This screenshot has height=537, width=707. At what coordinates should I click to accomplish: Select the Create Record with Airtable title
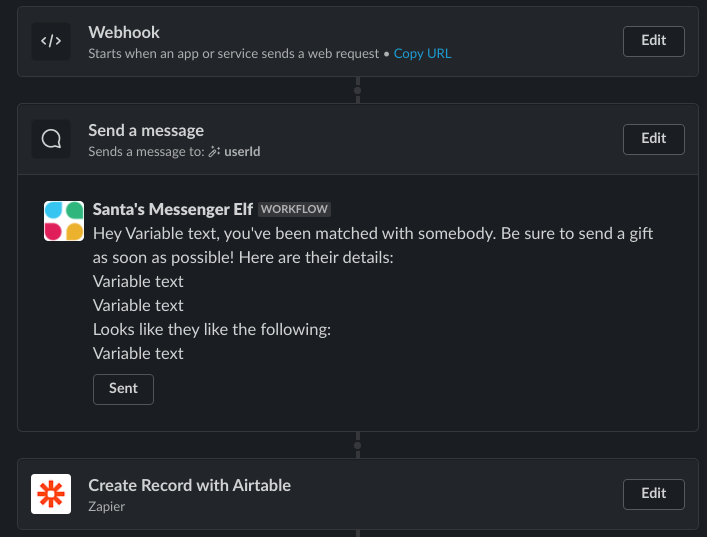[x=189, y=485]
